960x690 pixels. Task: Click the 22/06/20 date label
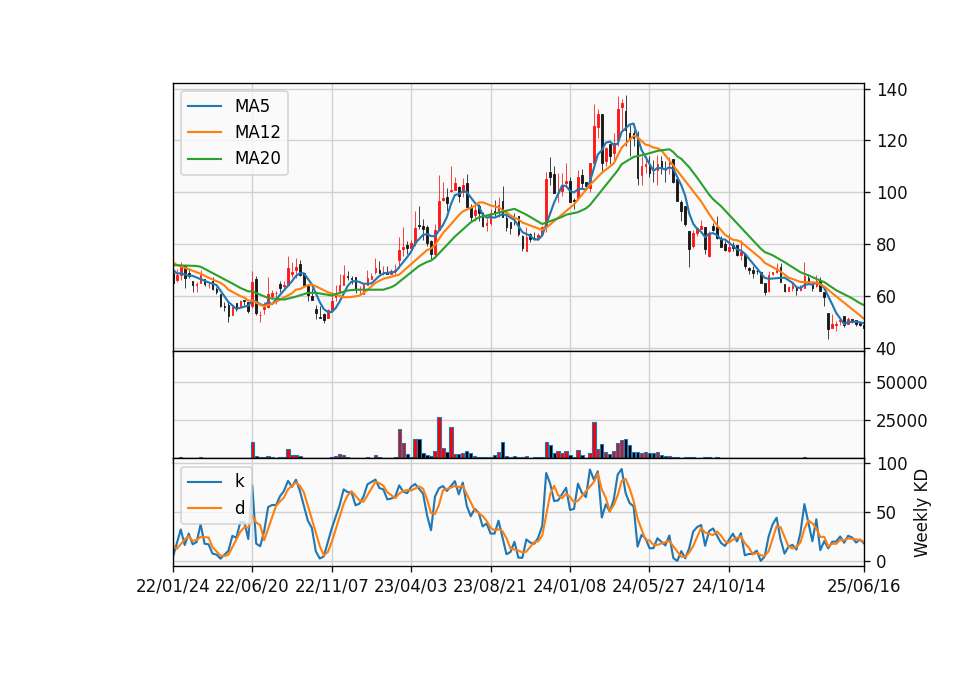[252, 586]
